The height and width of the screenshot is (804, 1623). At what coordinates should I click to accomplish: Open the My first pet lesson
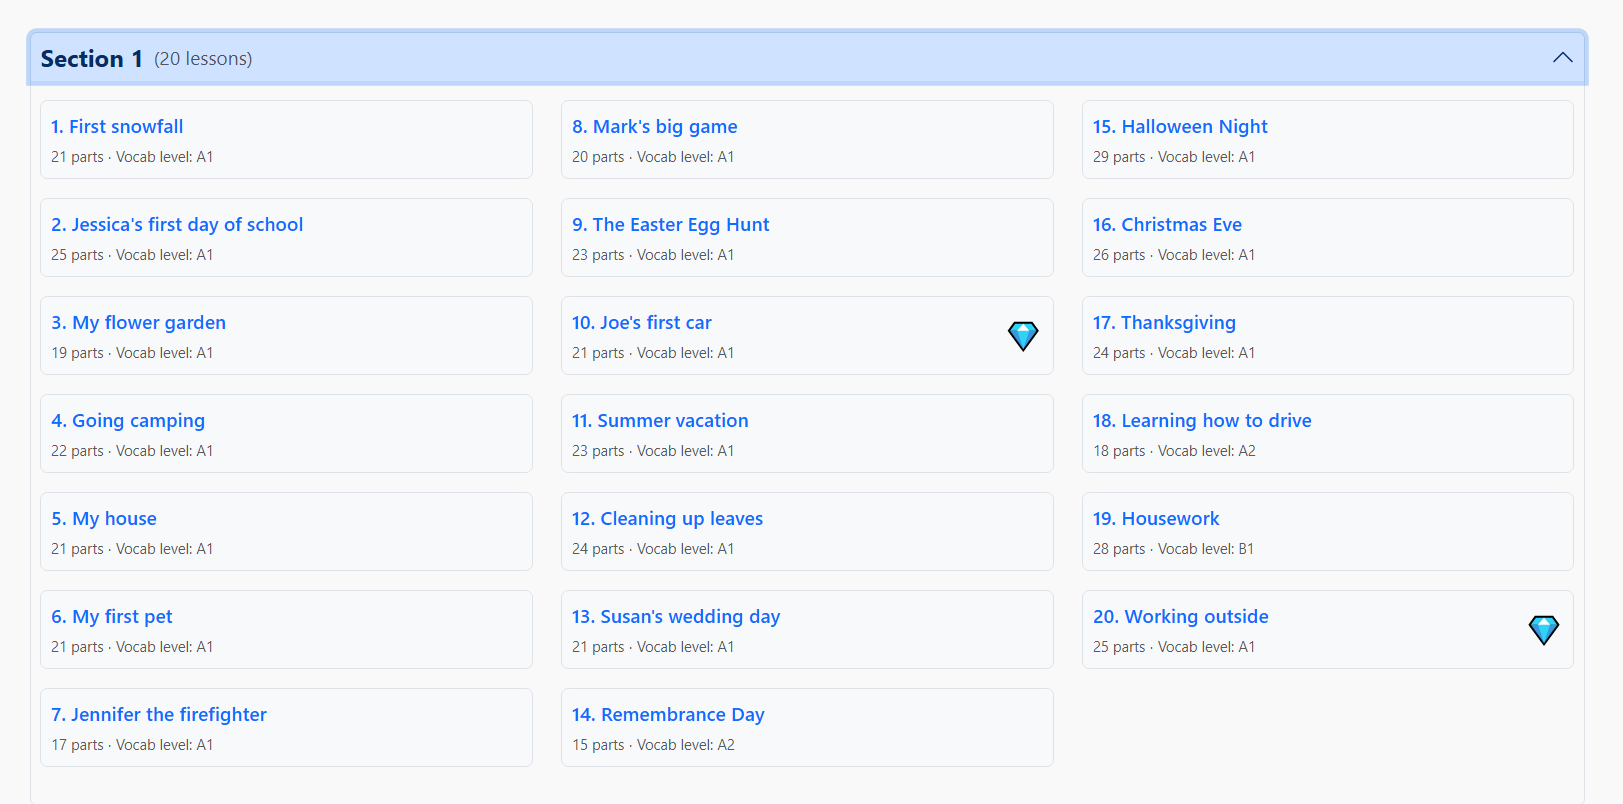112,617
